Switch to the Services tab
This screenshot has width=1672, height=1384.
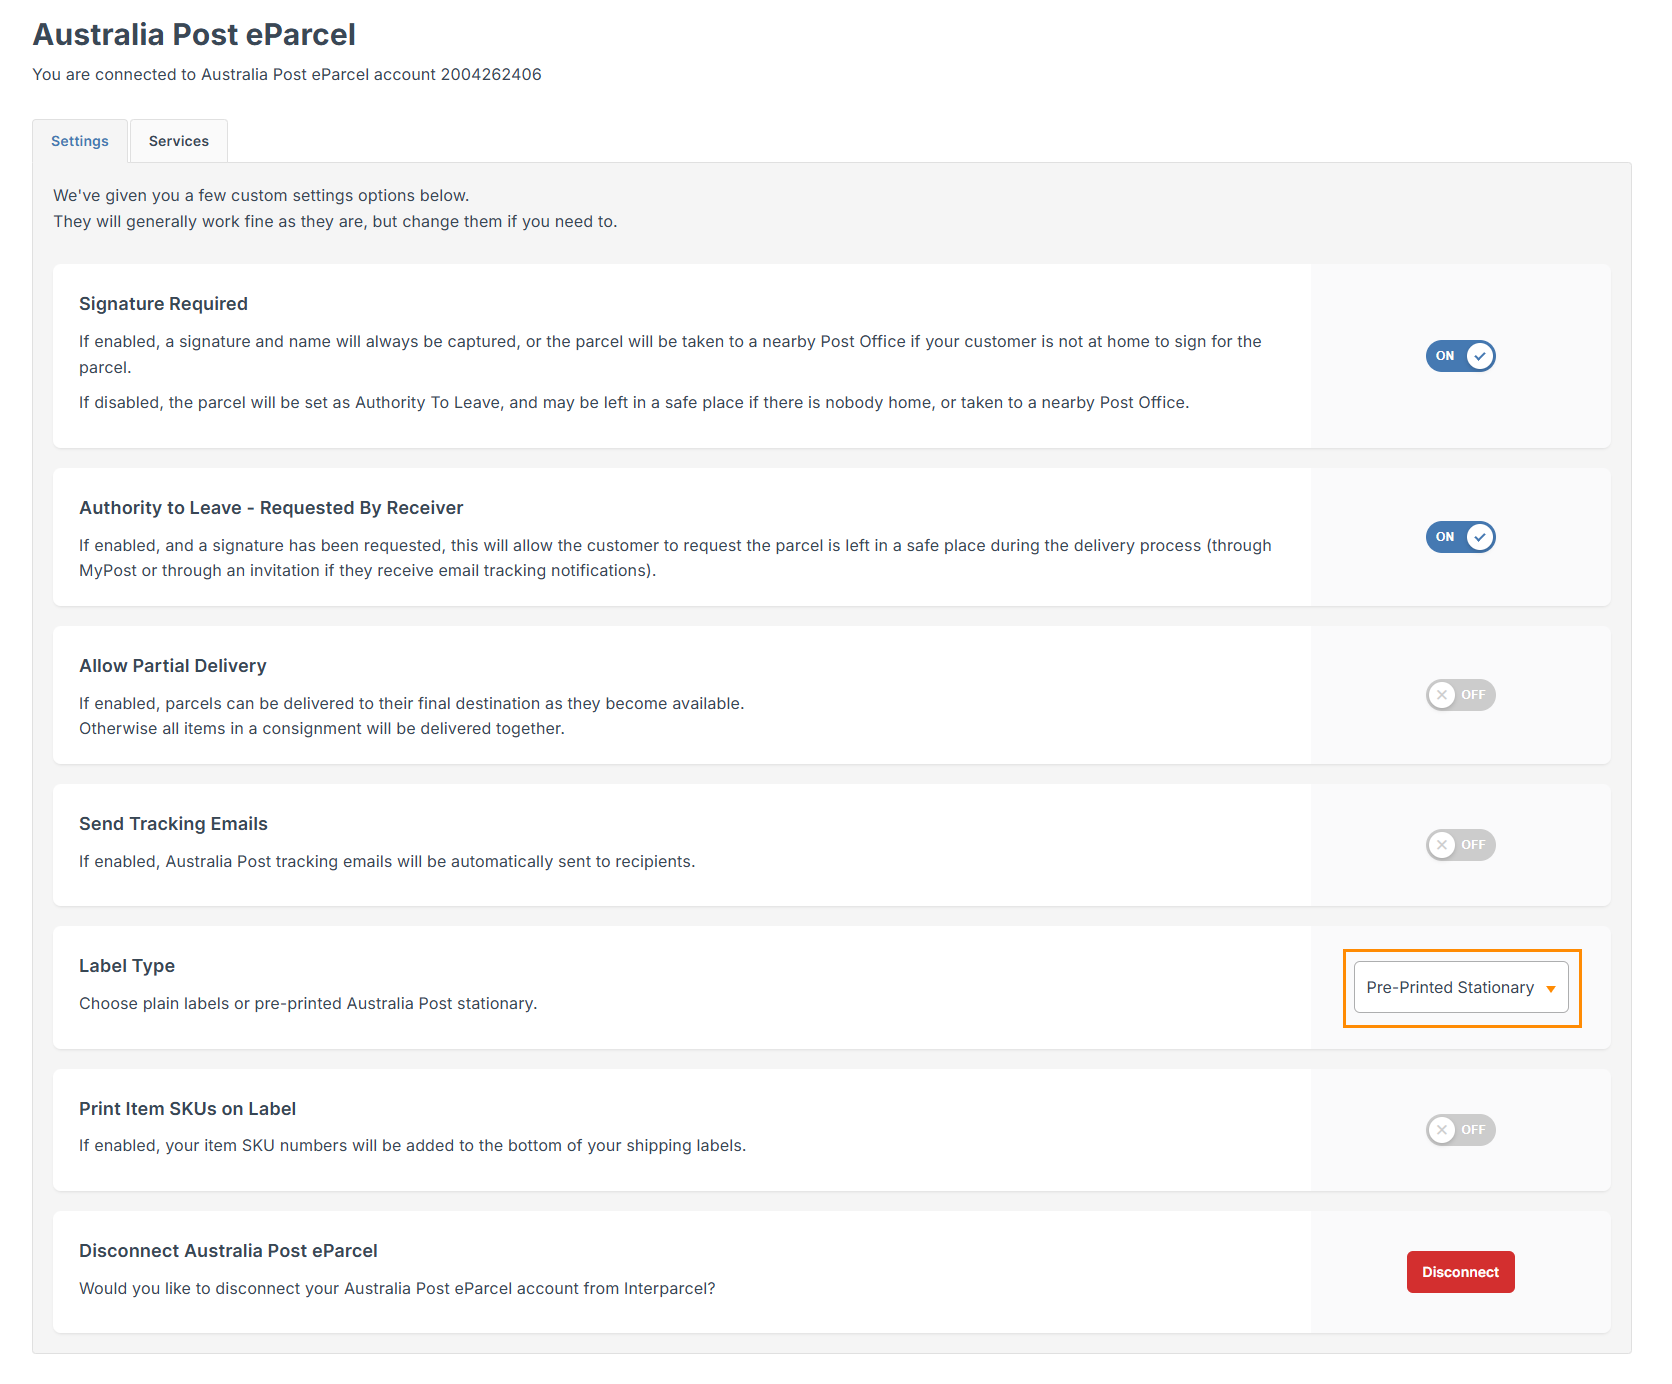point(179,141)
